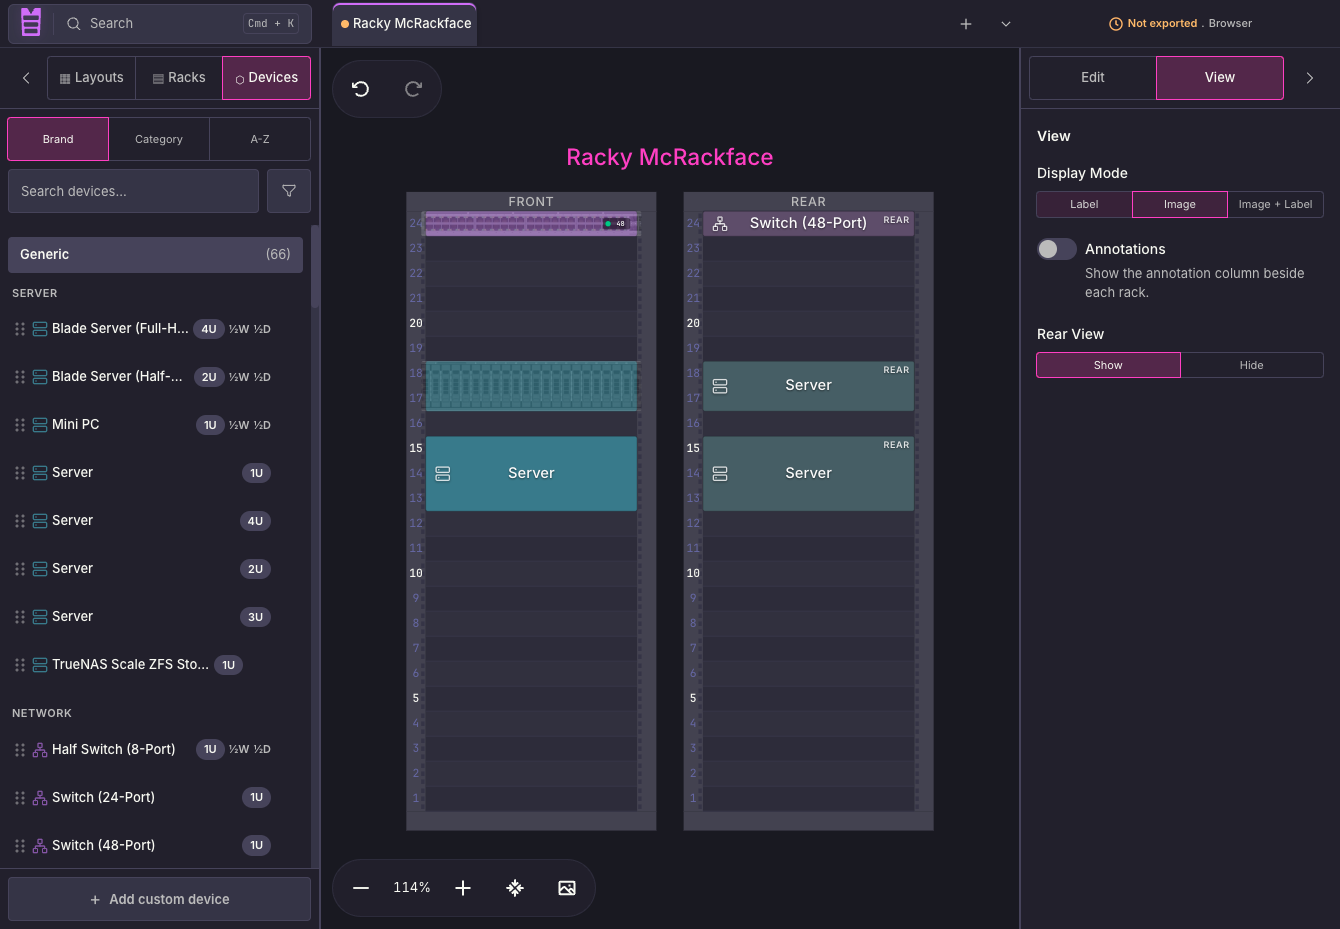1340x929 pixels.
Task: Collapse the Generic brand group
Action: click(155, 254)
